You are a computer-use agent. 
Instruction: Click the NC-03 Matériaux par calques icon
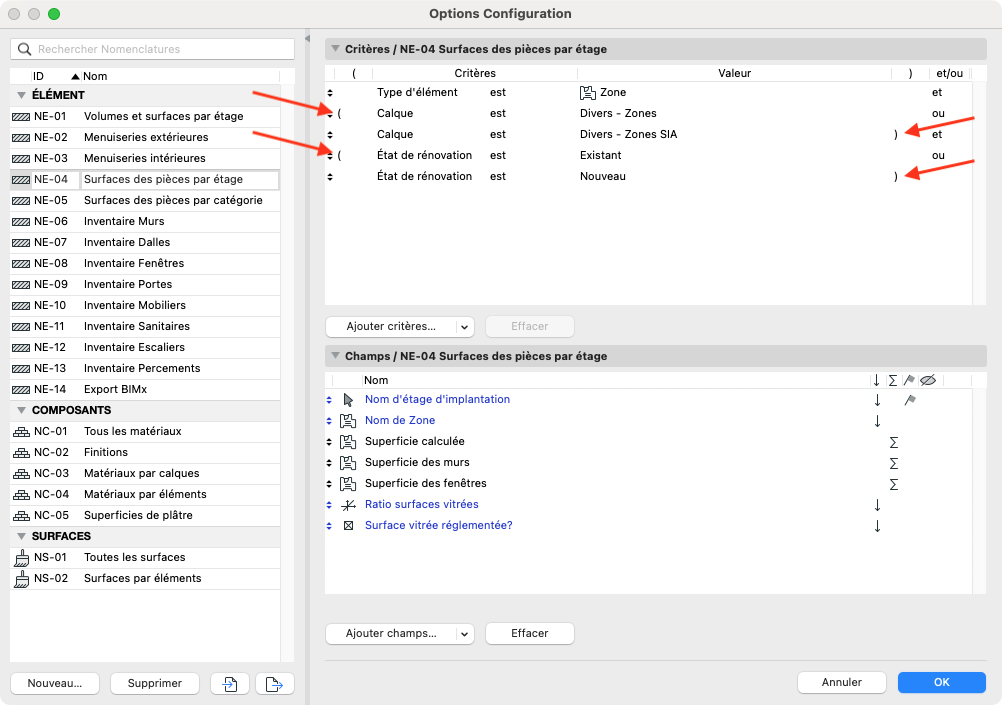[21, 474]
